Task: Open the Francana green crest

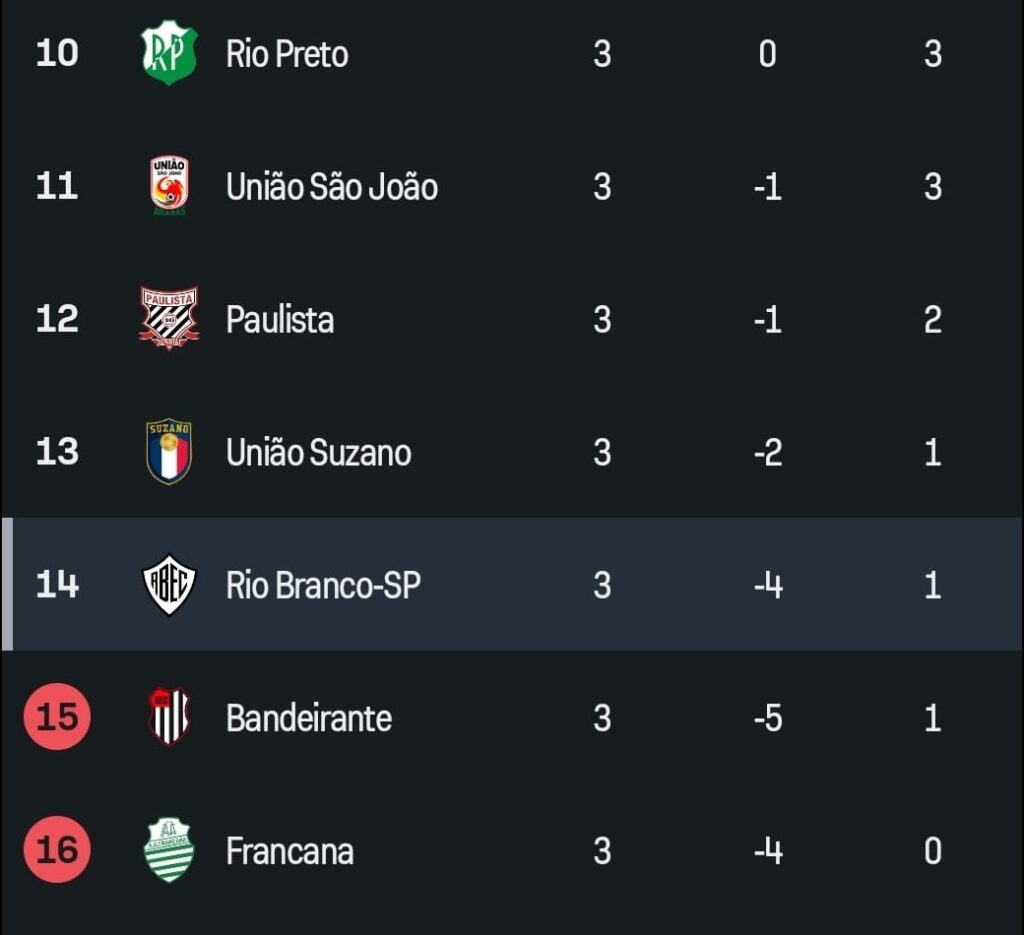Action: point(169,850)
